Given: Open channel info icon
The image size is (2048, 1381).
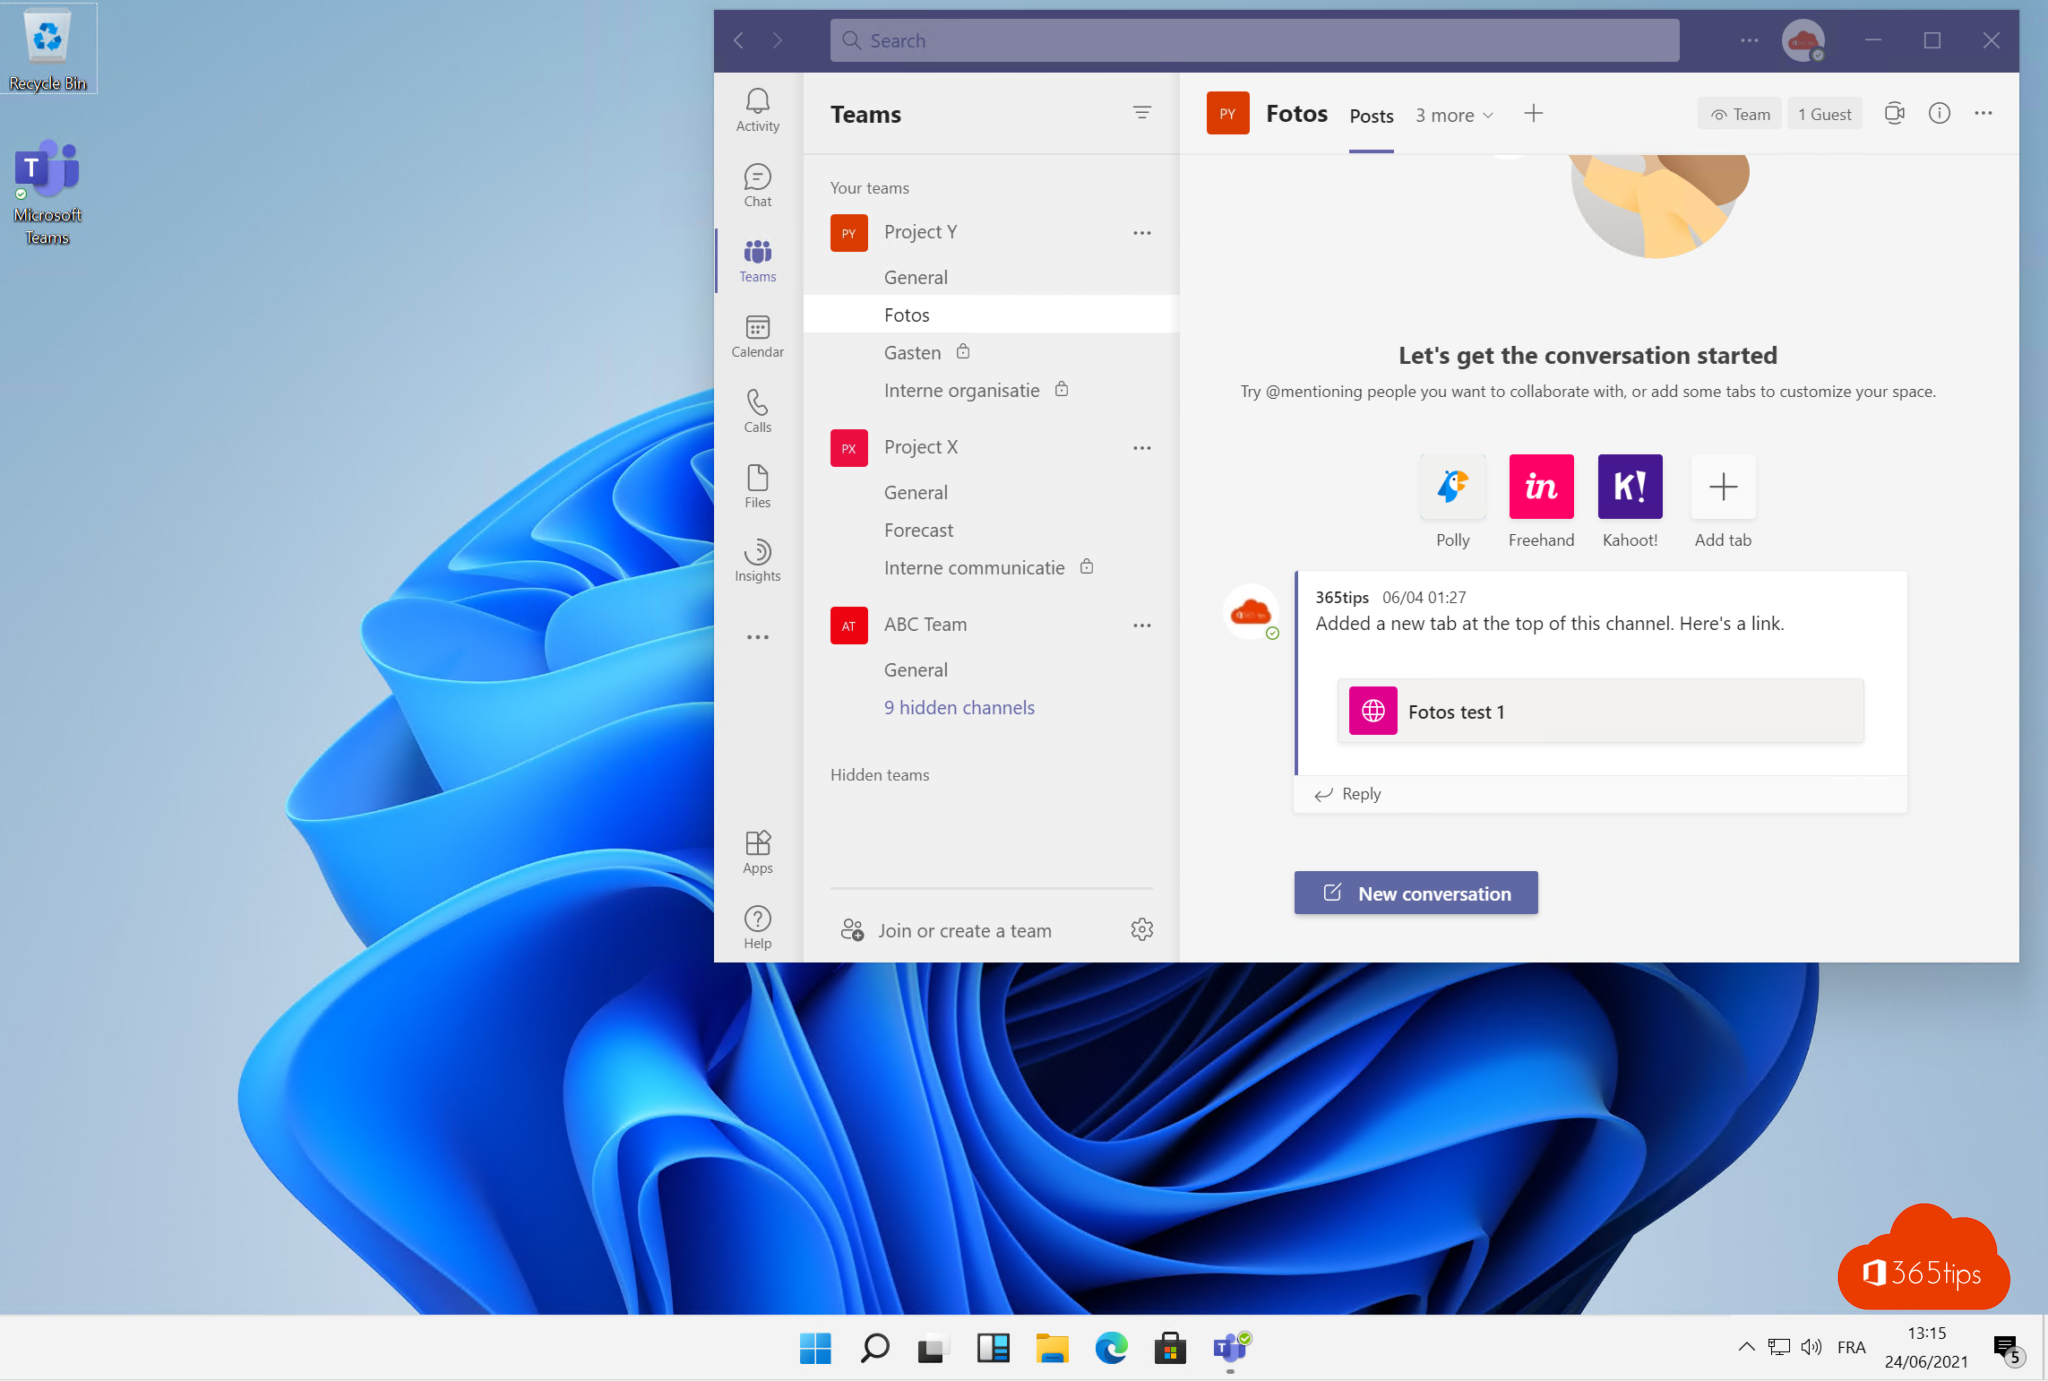Looking at the screenshot, I should point(1939,114).
